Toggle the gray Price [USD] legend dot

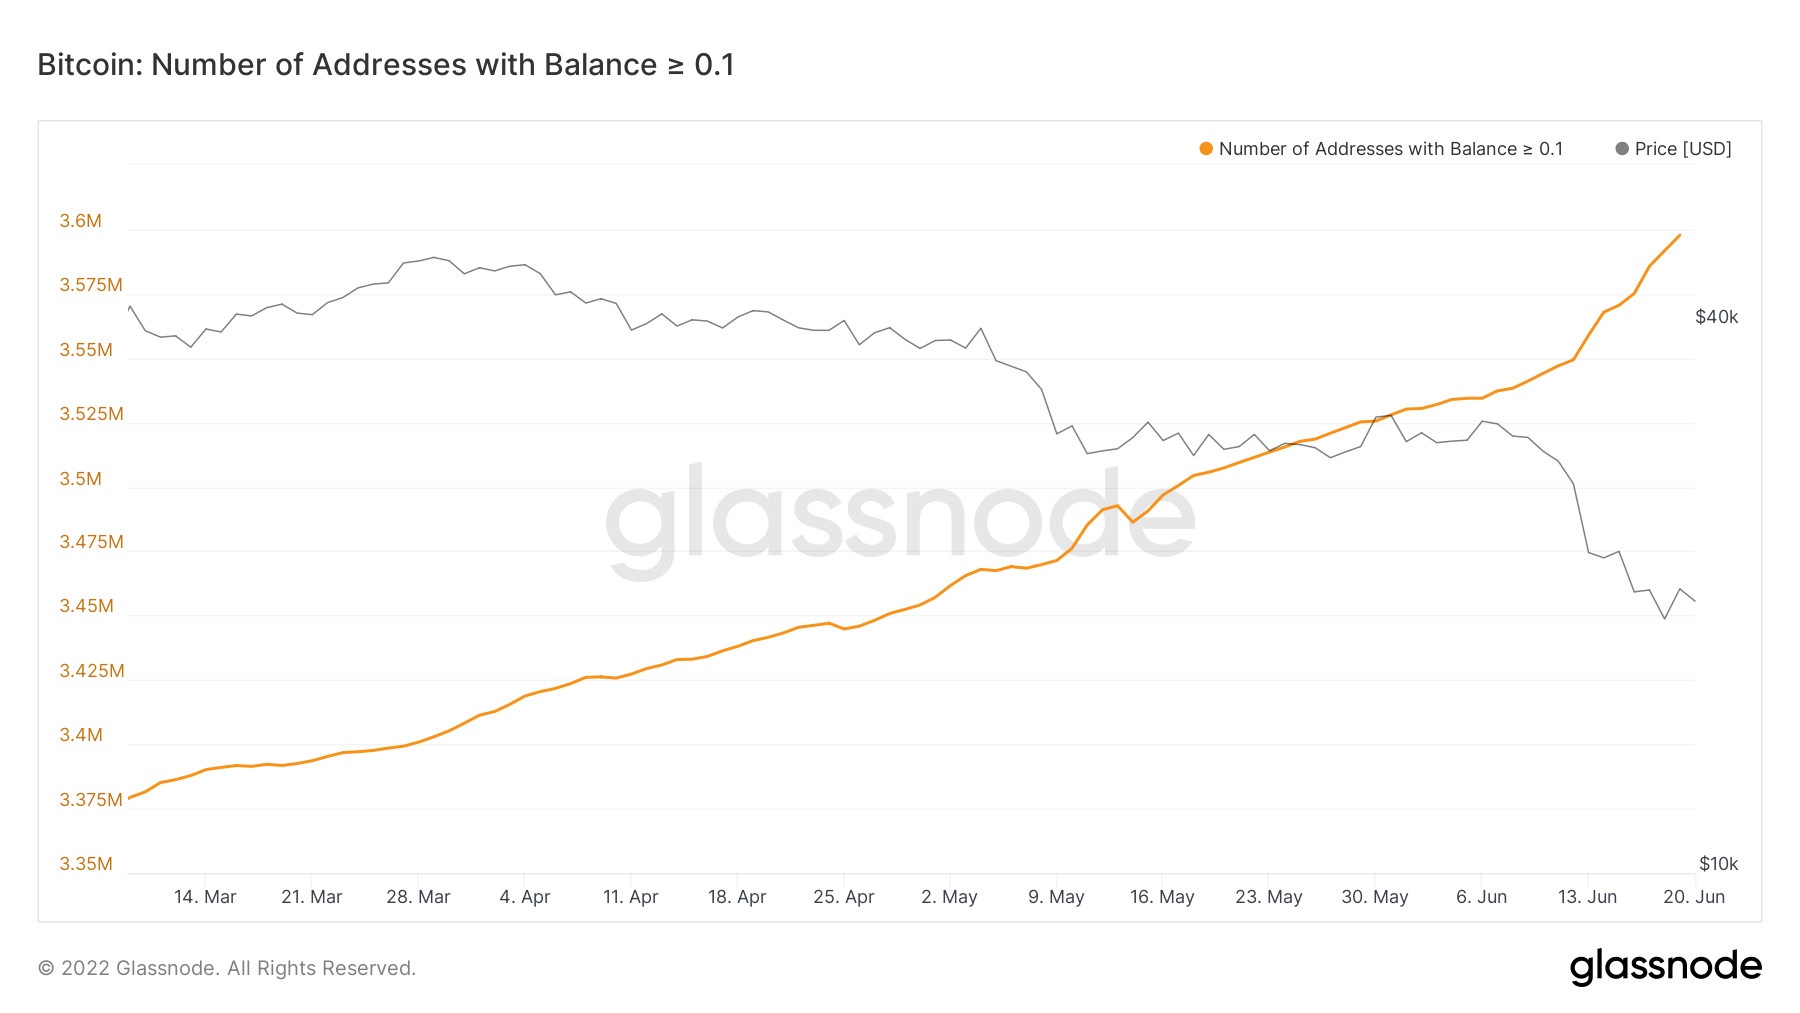click(x=1622, y=149)
